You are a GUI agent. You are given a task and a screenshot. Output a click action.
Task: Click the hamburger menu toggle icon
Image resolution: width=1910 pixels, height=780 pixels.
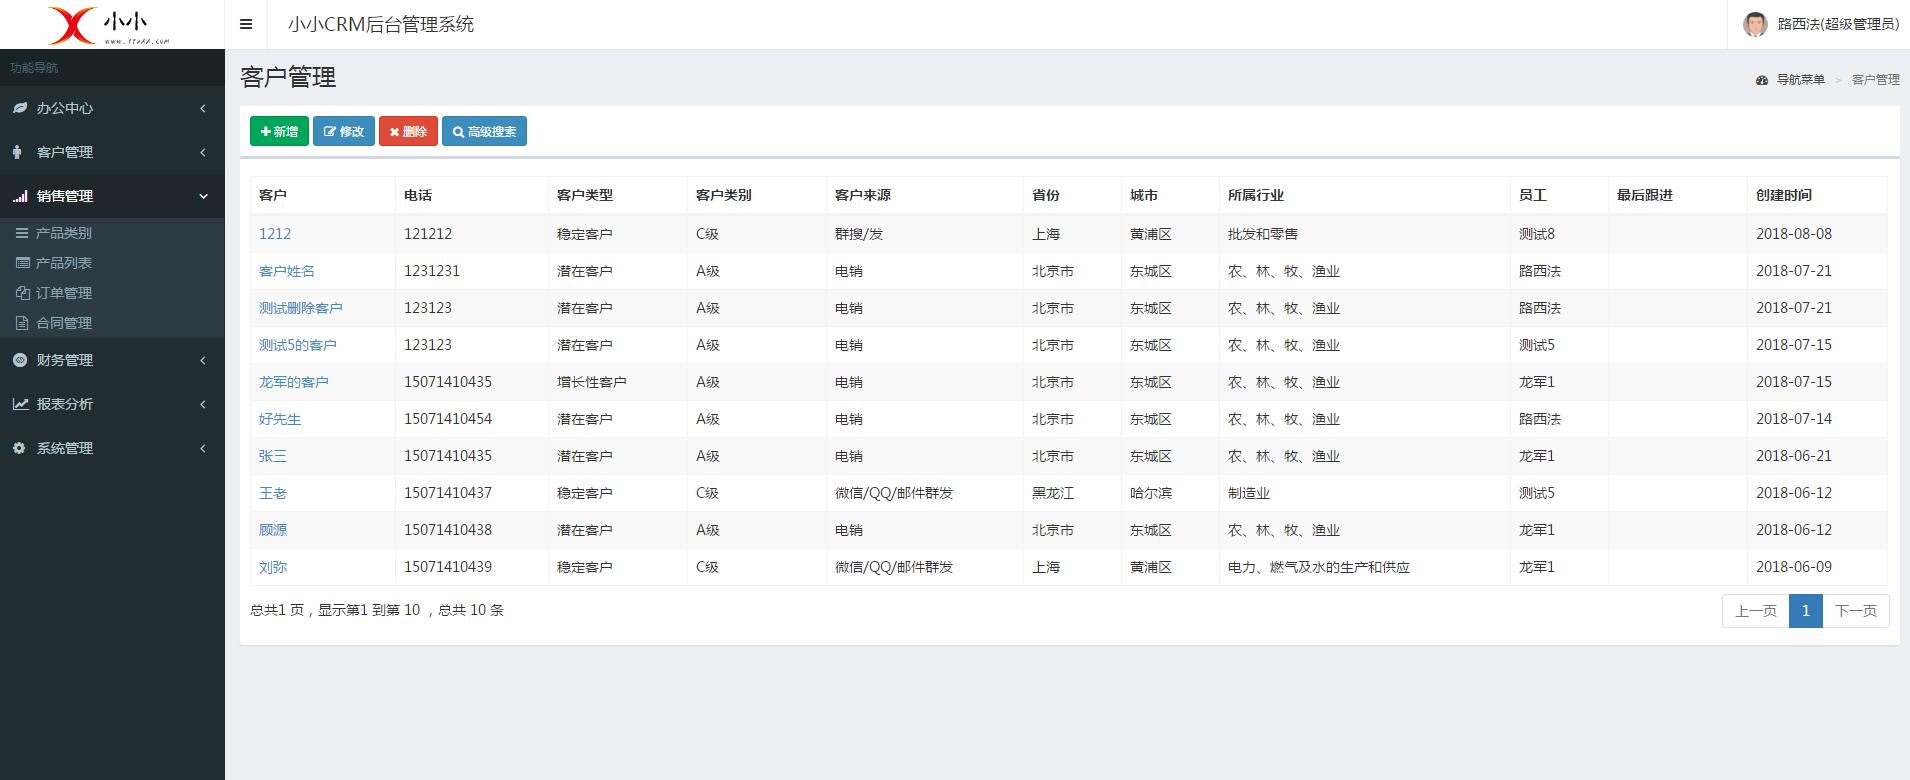tap(246, 25)
